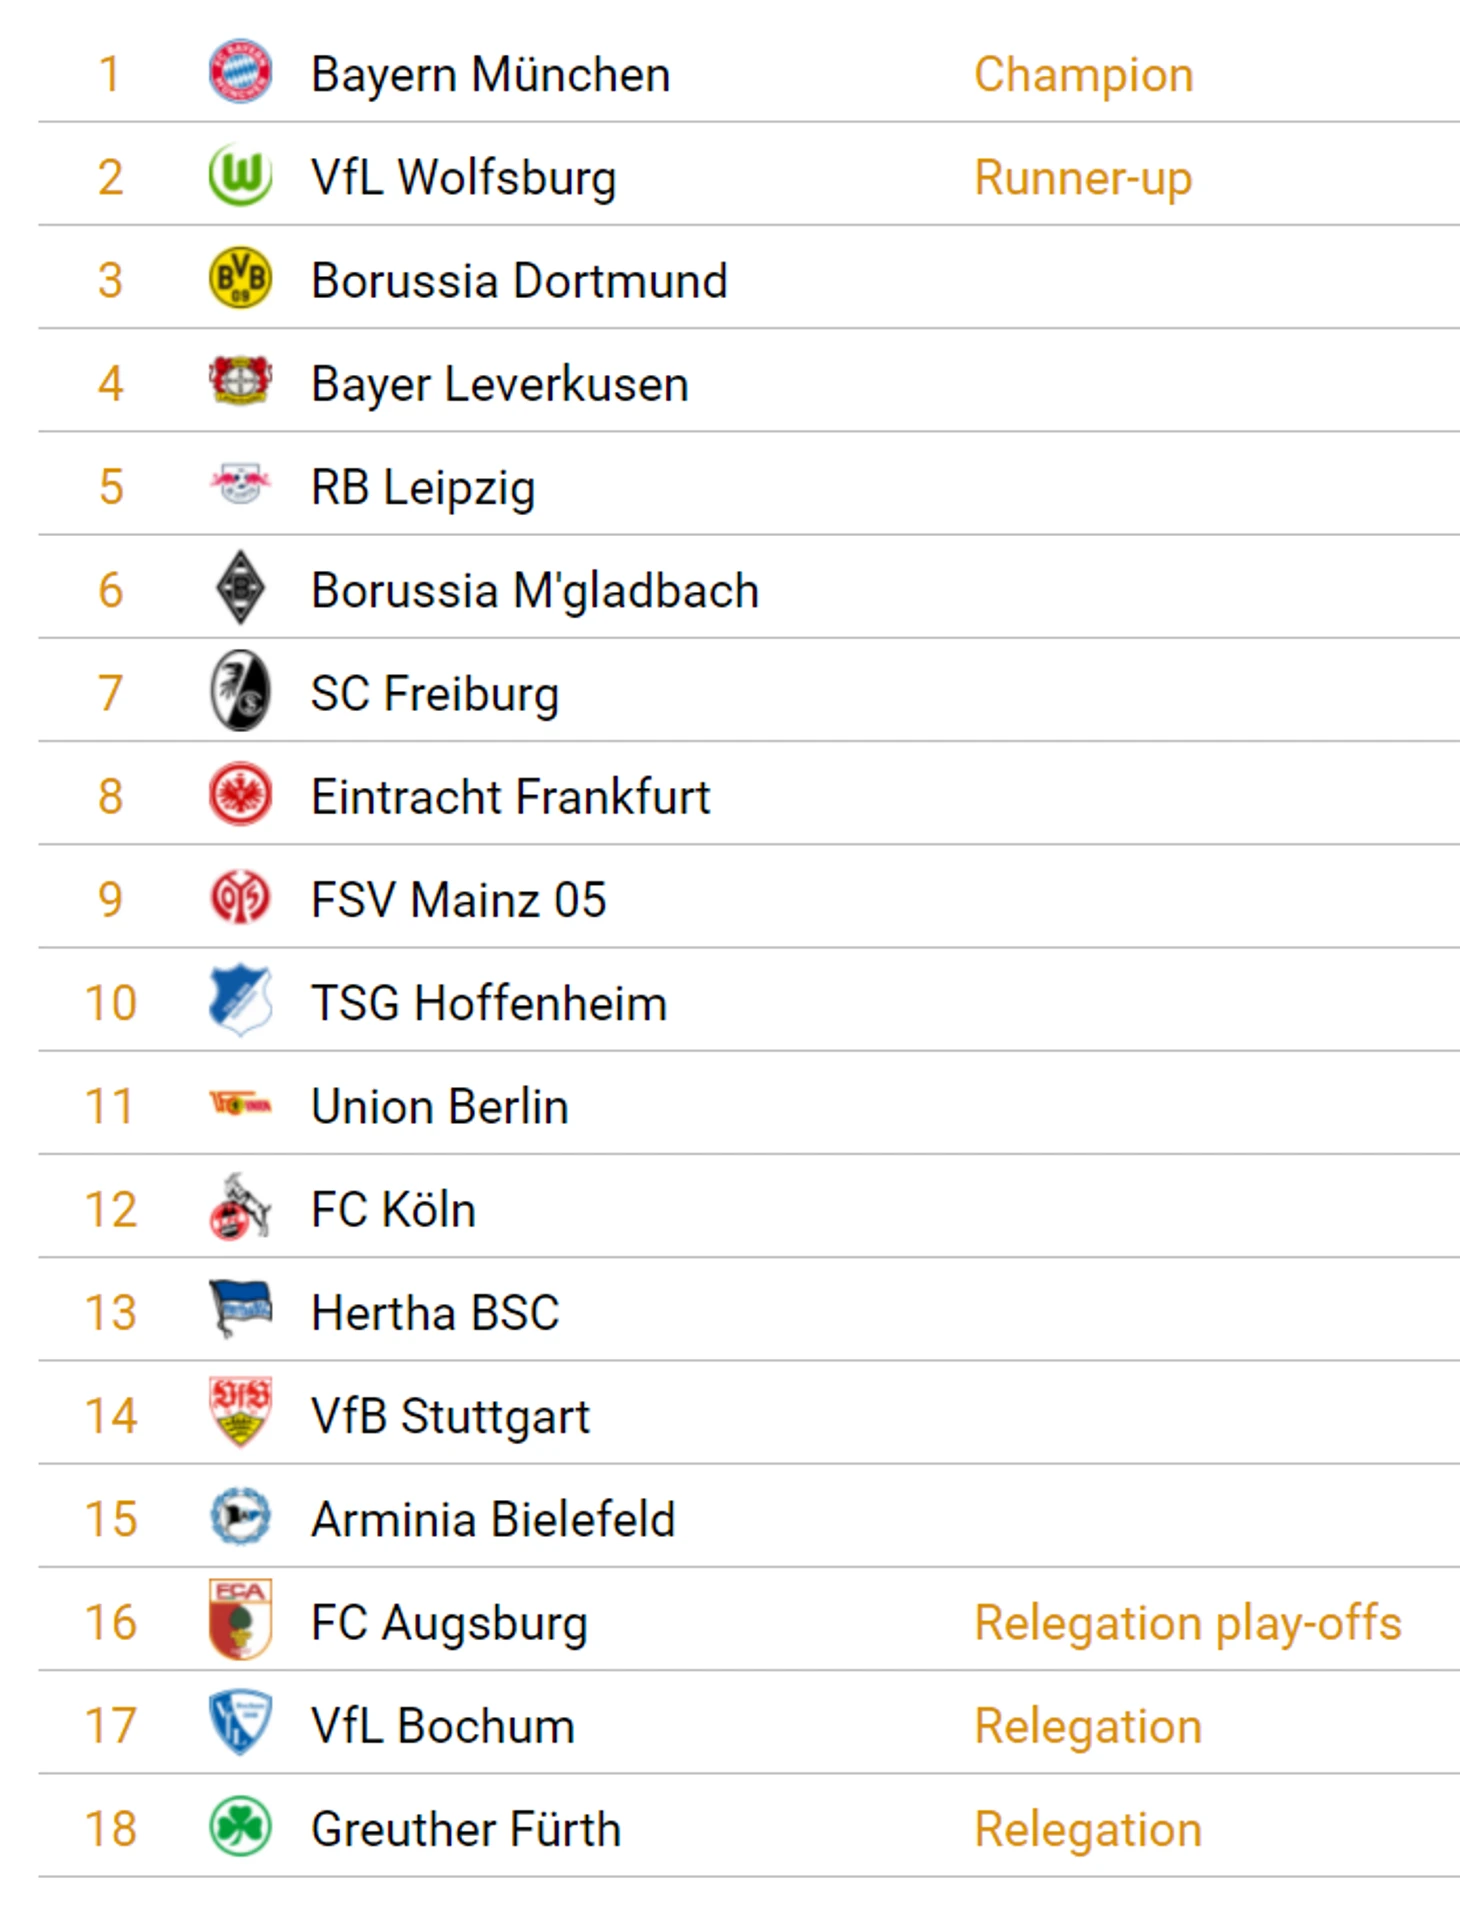Click the FSV Mainz 05 crest
1460x1907 pixels.
point(240,898)
